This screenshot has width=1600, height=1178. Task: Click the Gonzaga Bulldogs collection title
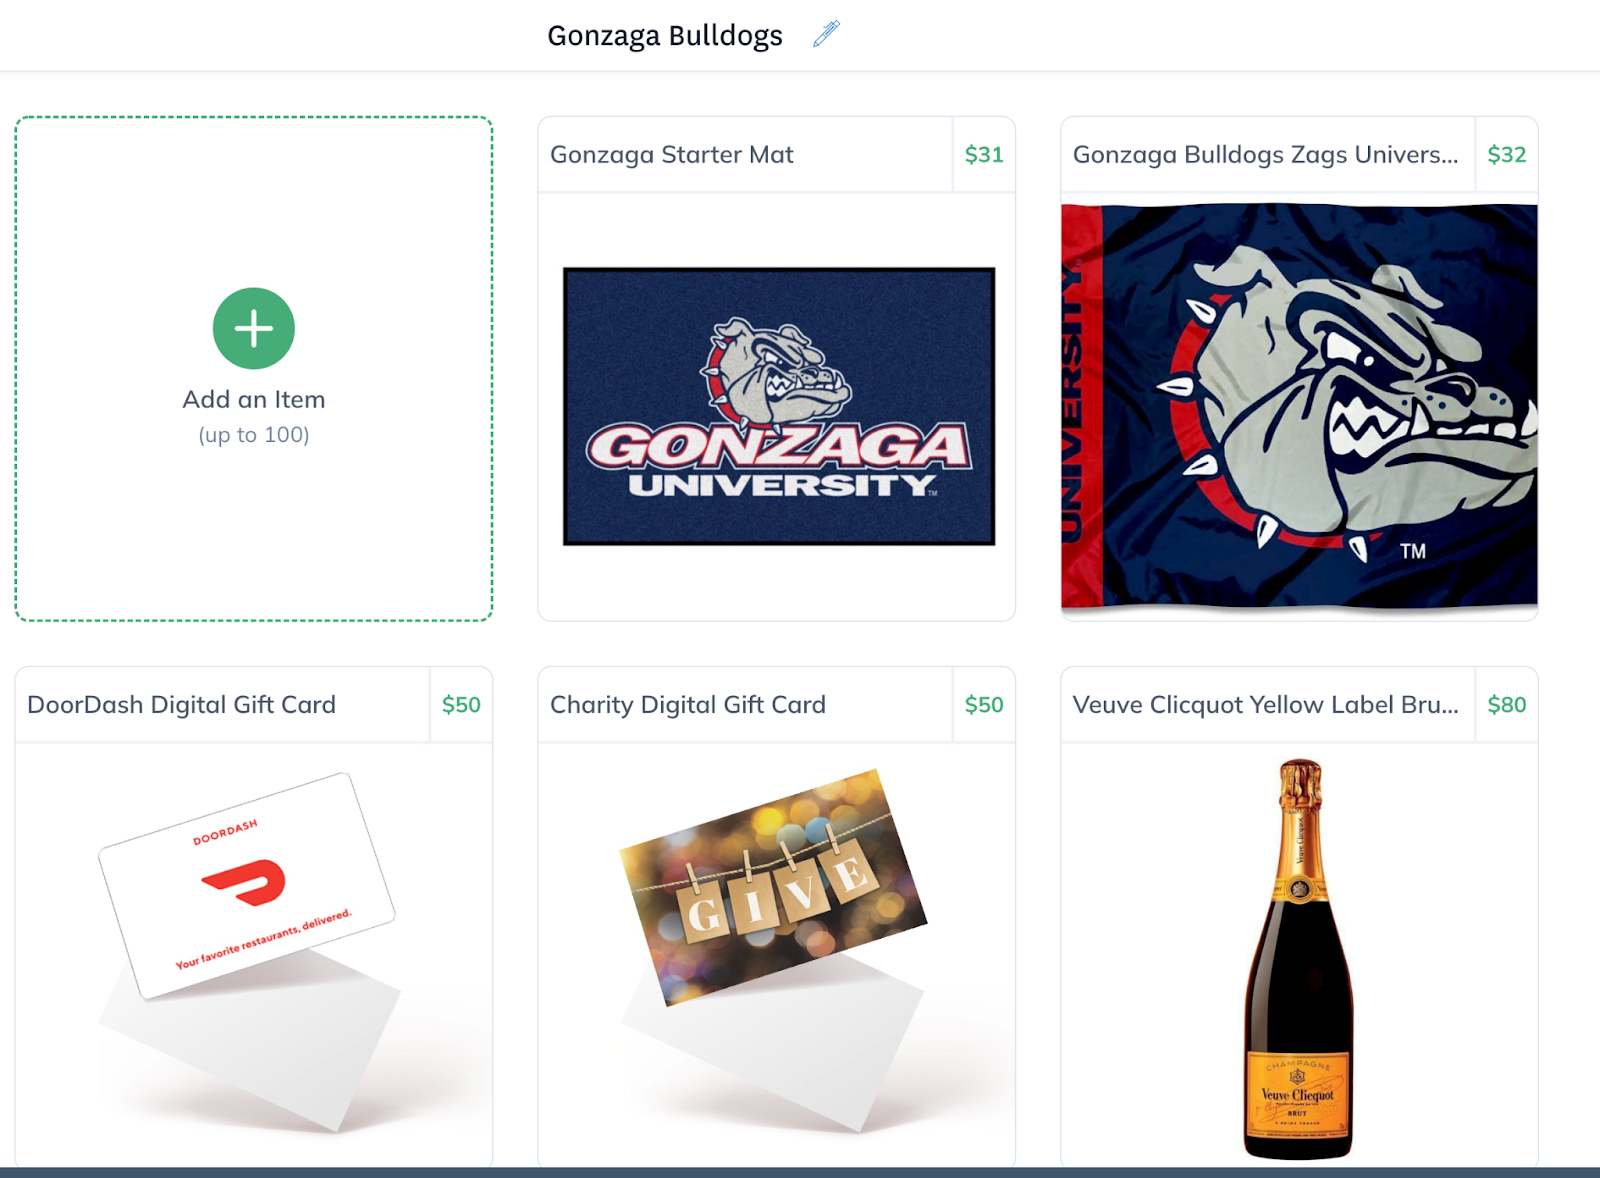coord(665,35)
